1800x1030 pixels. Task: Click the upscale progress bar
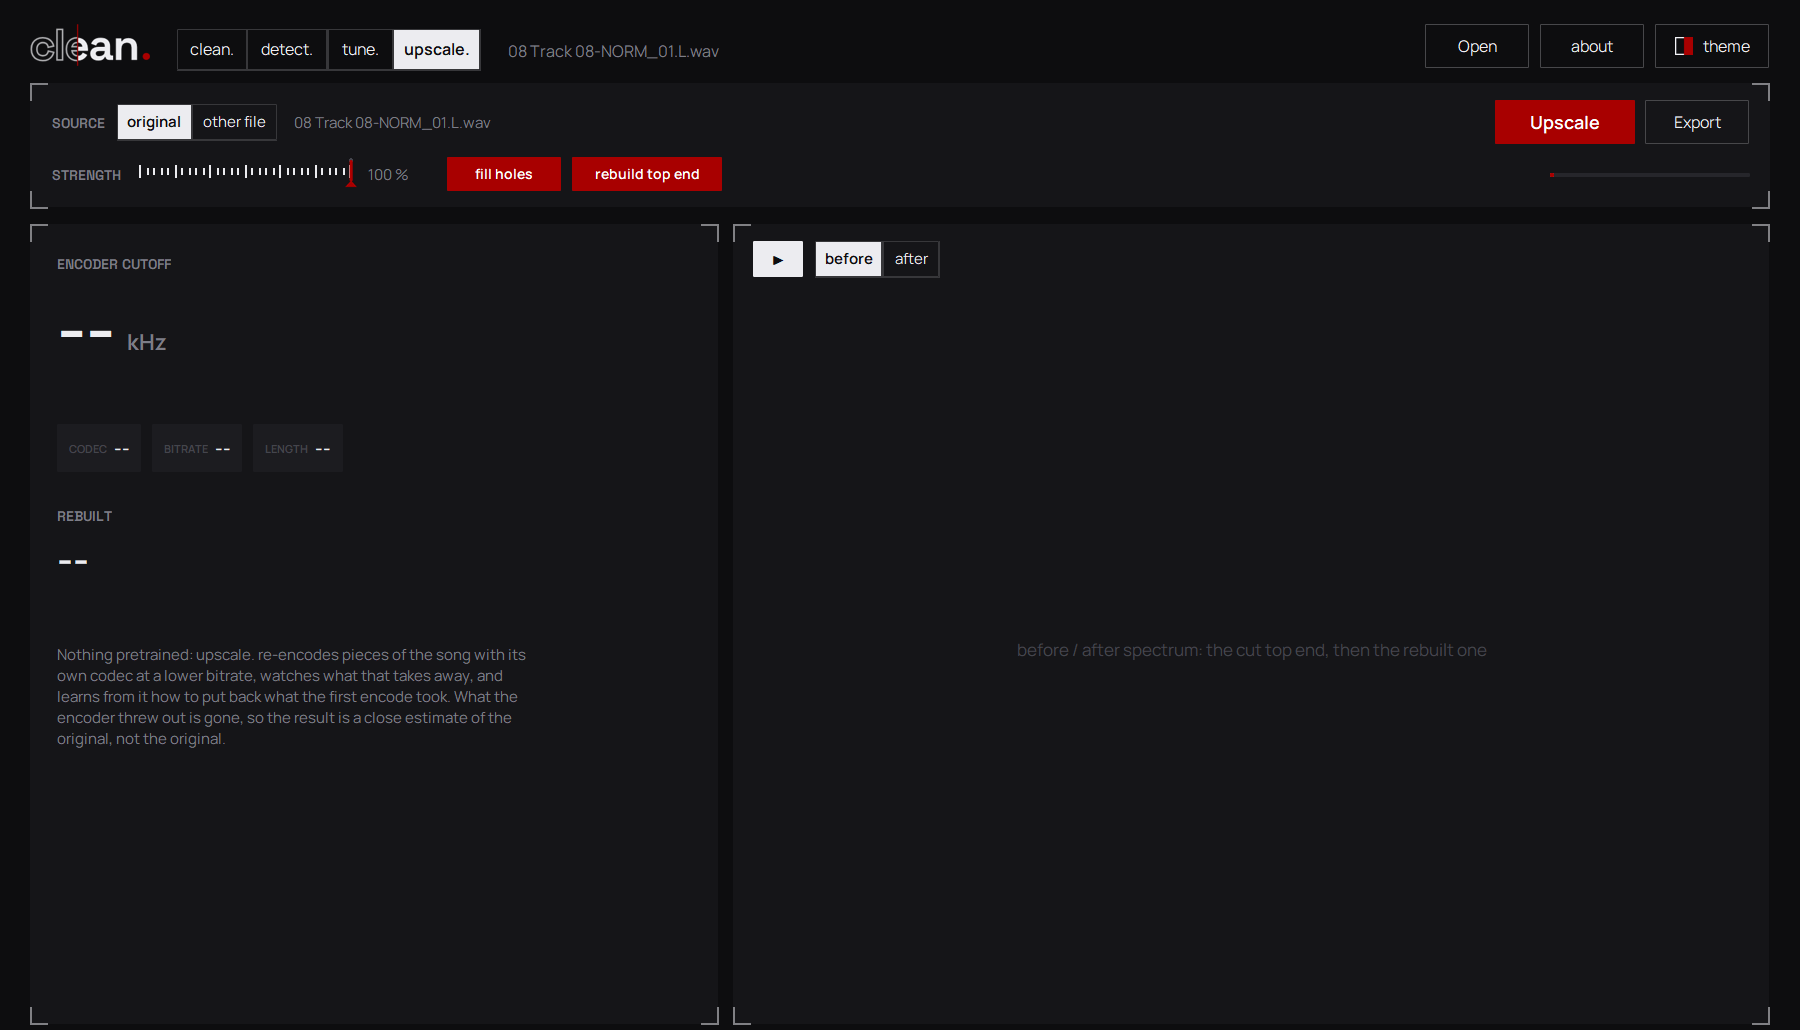coord(1650,175)
